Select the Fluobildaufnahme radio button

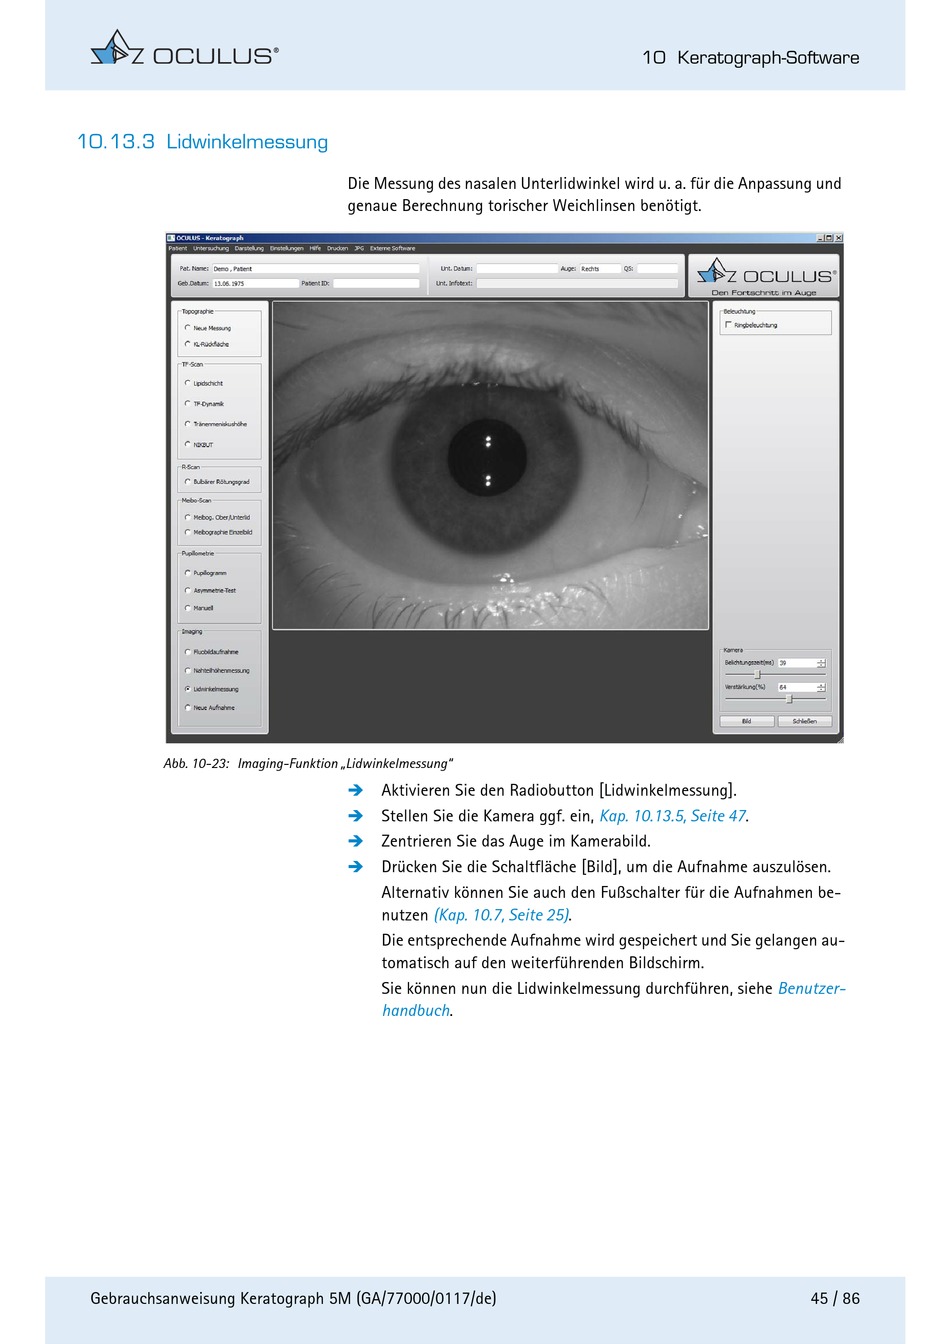pyautogui.click(x=187, y=652)
